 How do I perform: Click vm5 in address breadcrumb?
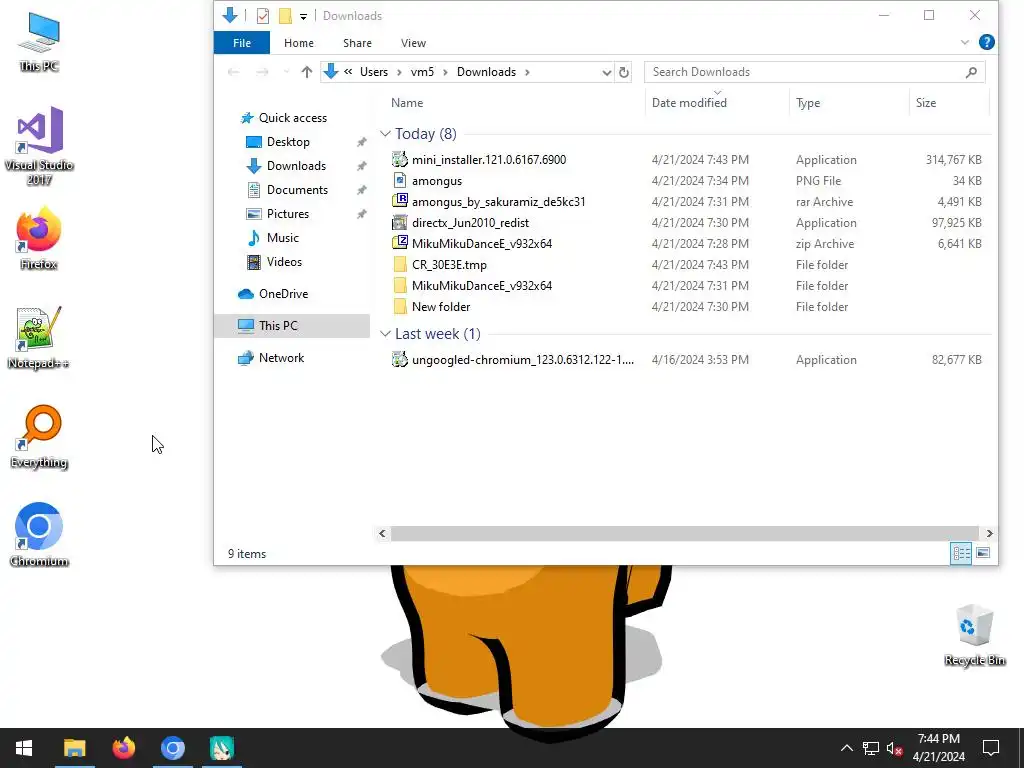point(422,72)
